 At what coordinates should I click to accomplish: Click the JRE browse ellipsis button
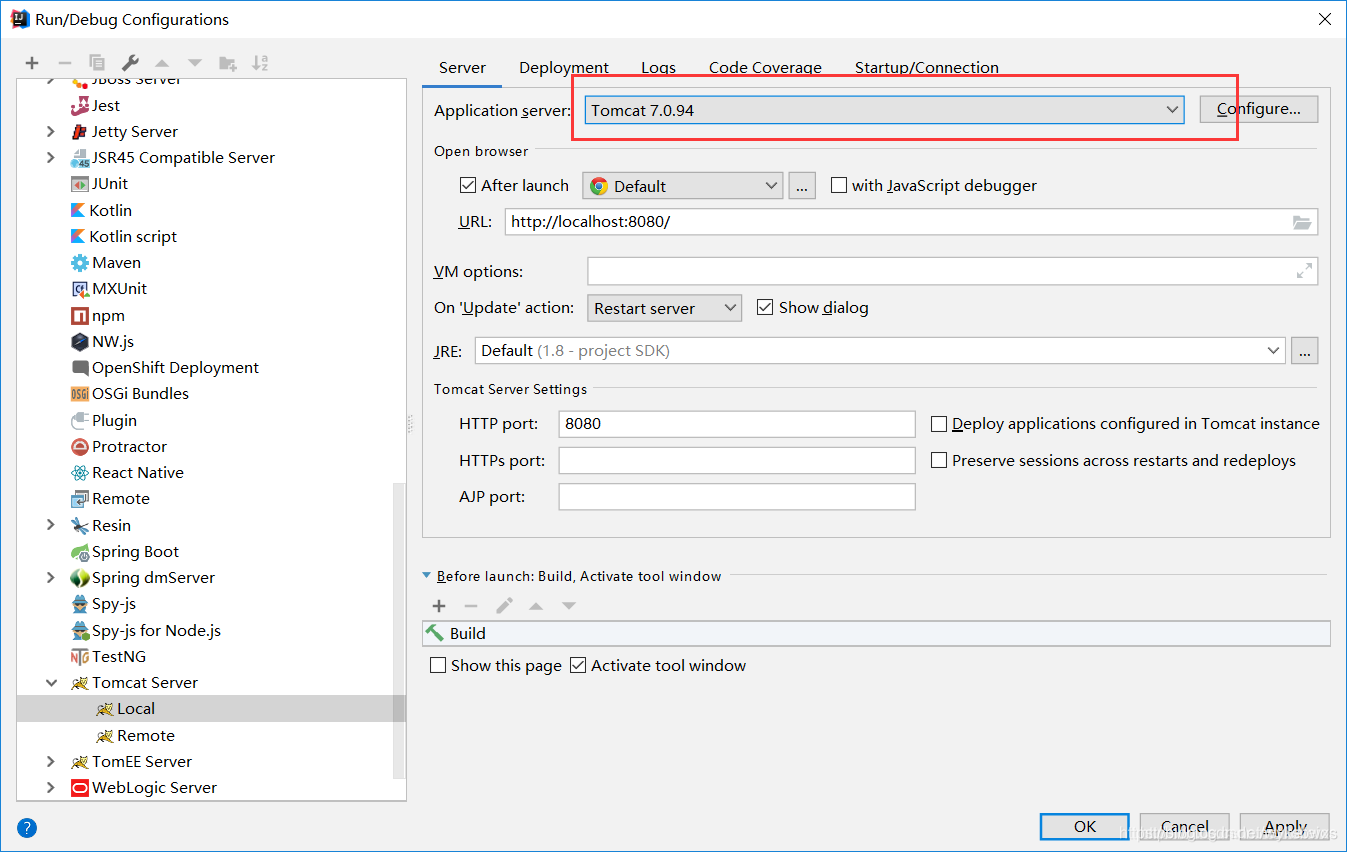1305,350
